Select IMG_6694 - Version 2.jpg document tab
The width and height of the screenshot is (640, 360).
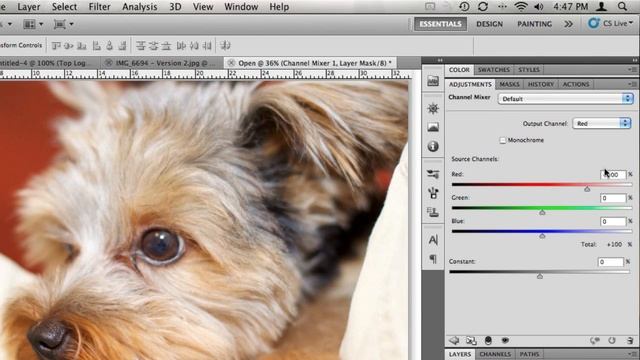[x=162, y=63]
